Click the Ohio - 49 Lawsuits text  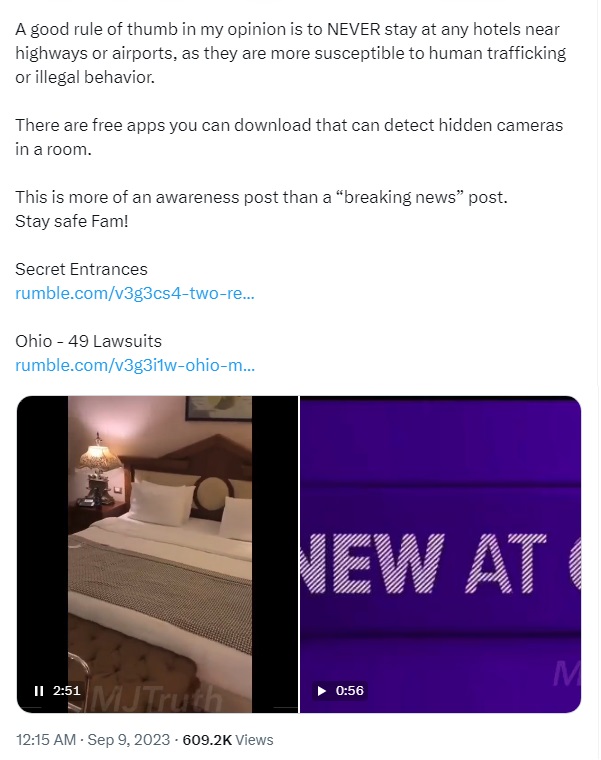[x=88, y=341]
